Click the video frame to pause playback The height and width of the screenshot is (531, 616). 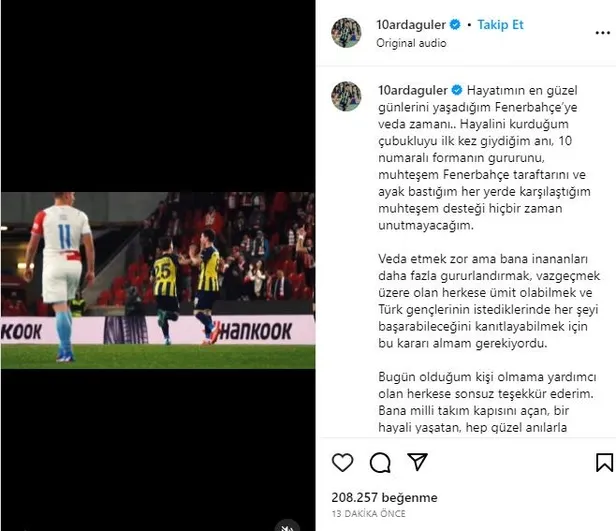point(158,280)
